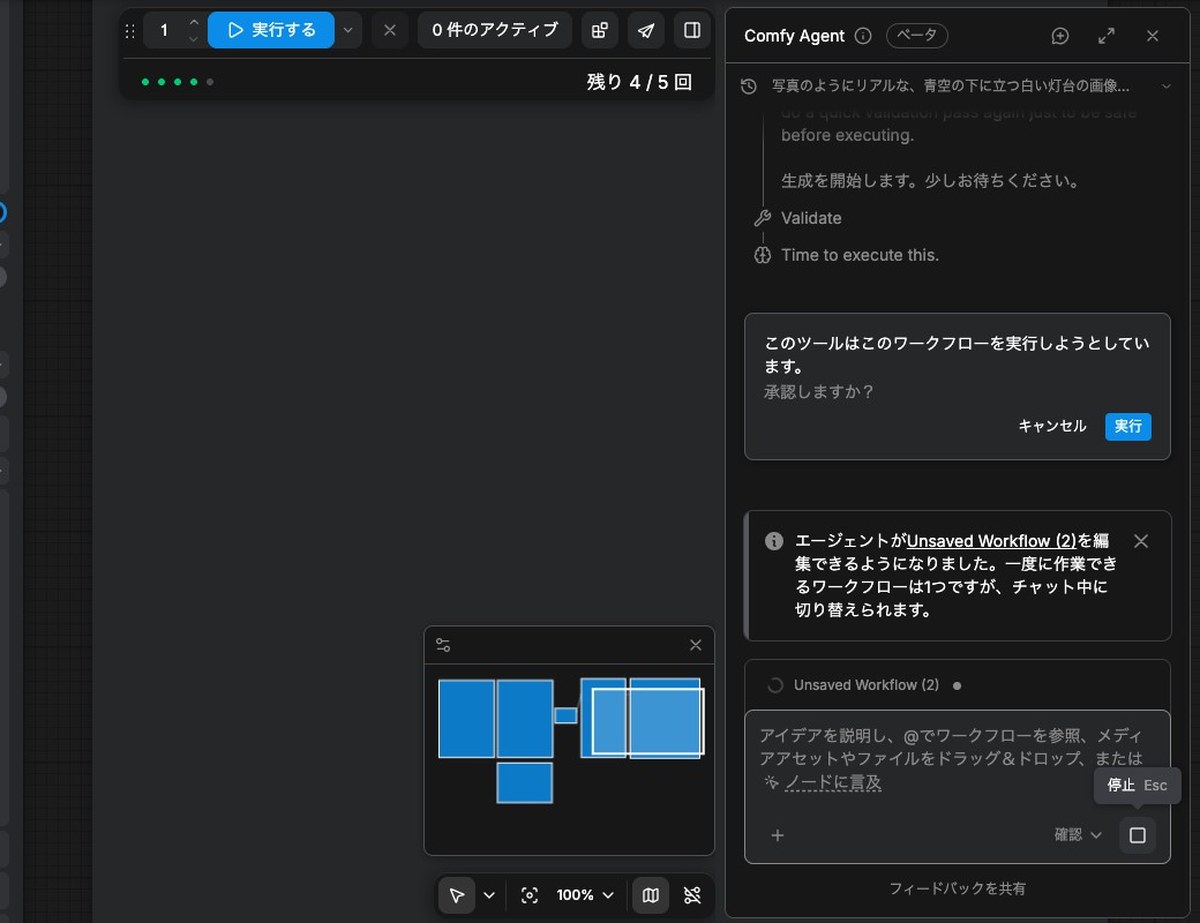Select the pointer cursor tool
1200x923 pixels.
[457, 895]
